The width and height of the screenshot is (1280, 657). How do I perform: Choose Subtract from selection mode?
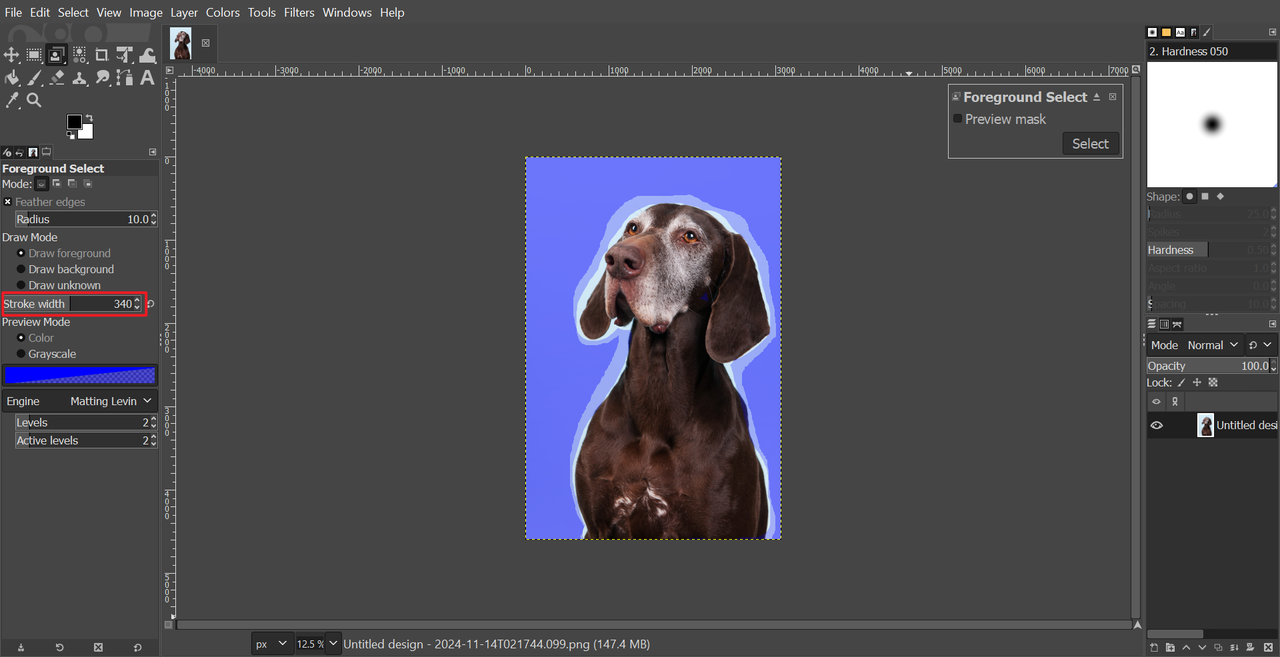(x=72, y=184)
